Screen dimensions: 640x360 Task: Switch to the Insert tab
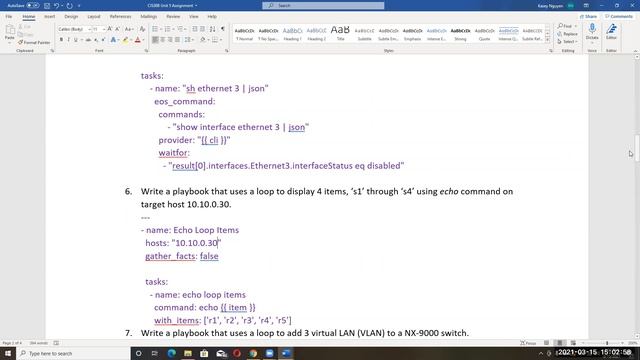pyautogui.click(x=49, y=17)
